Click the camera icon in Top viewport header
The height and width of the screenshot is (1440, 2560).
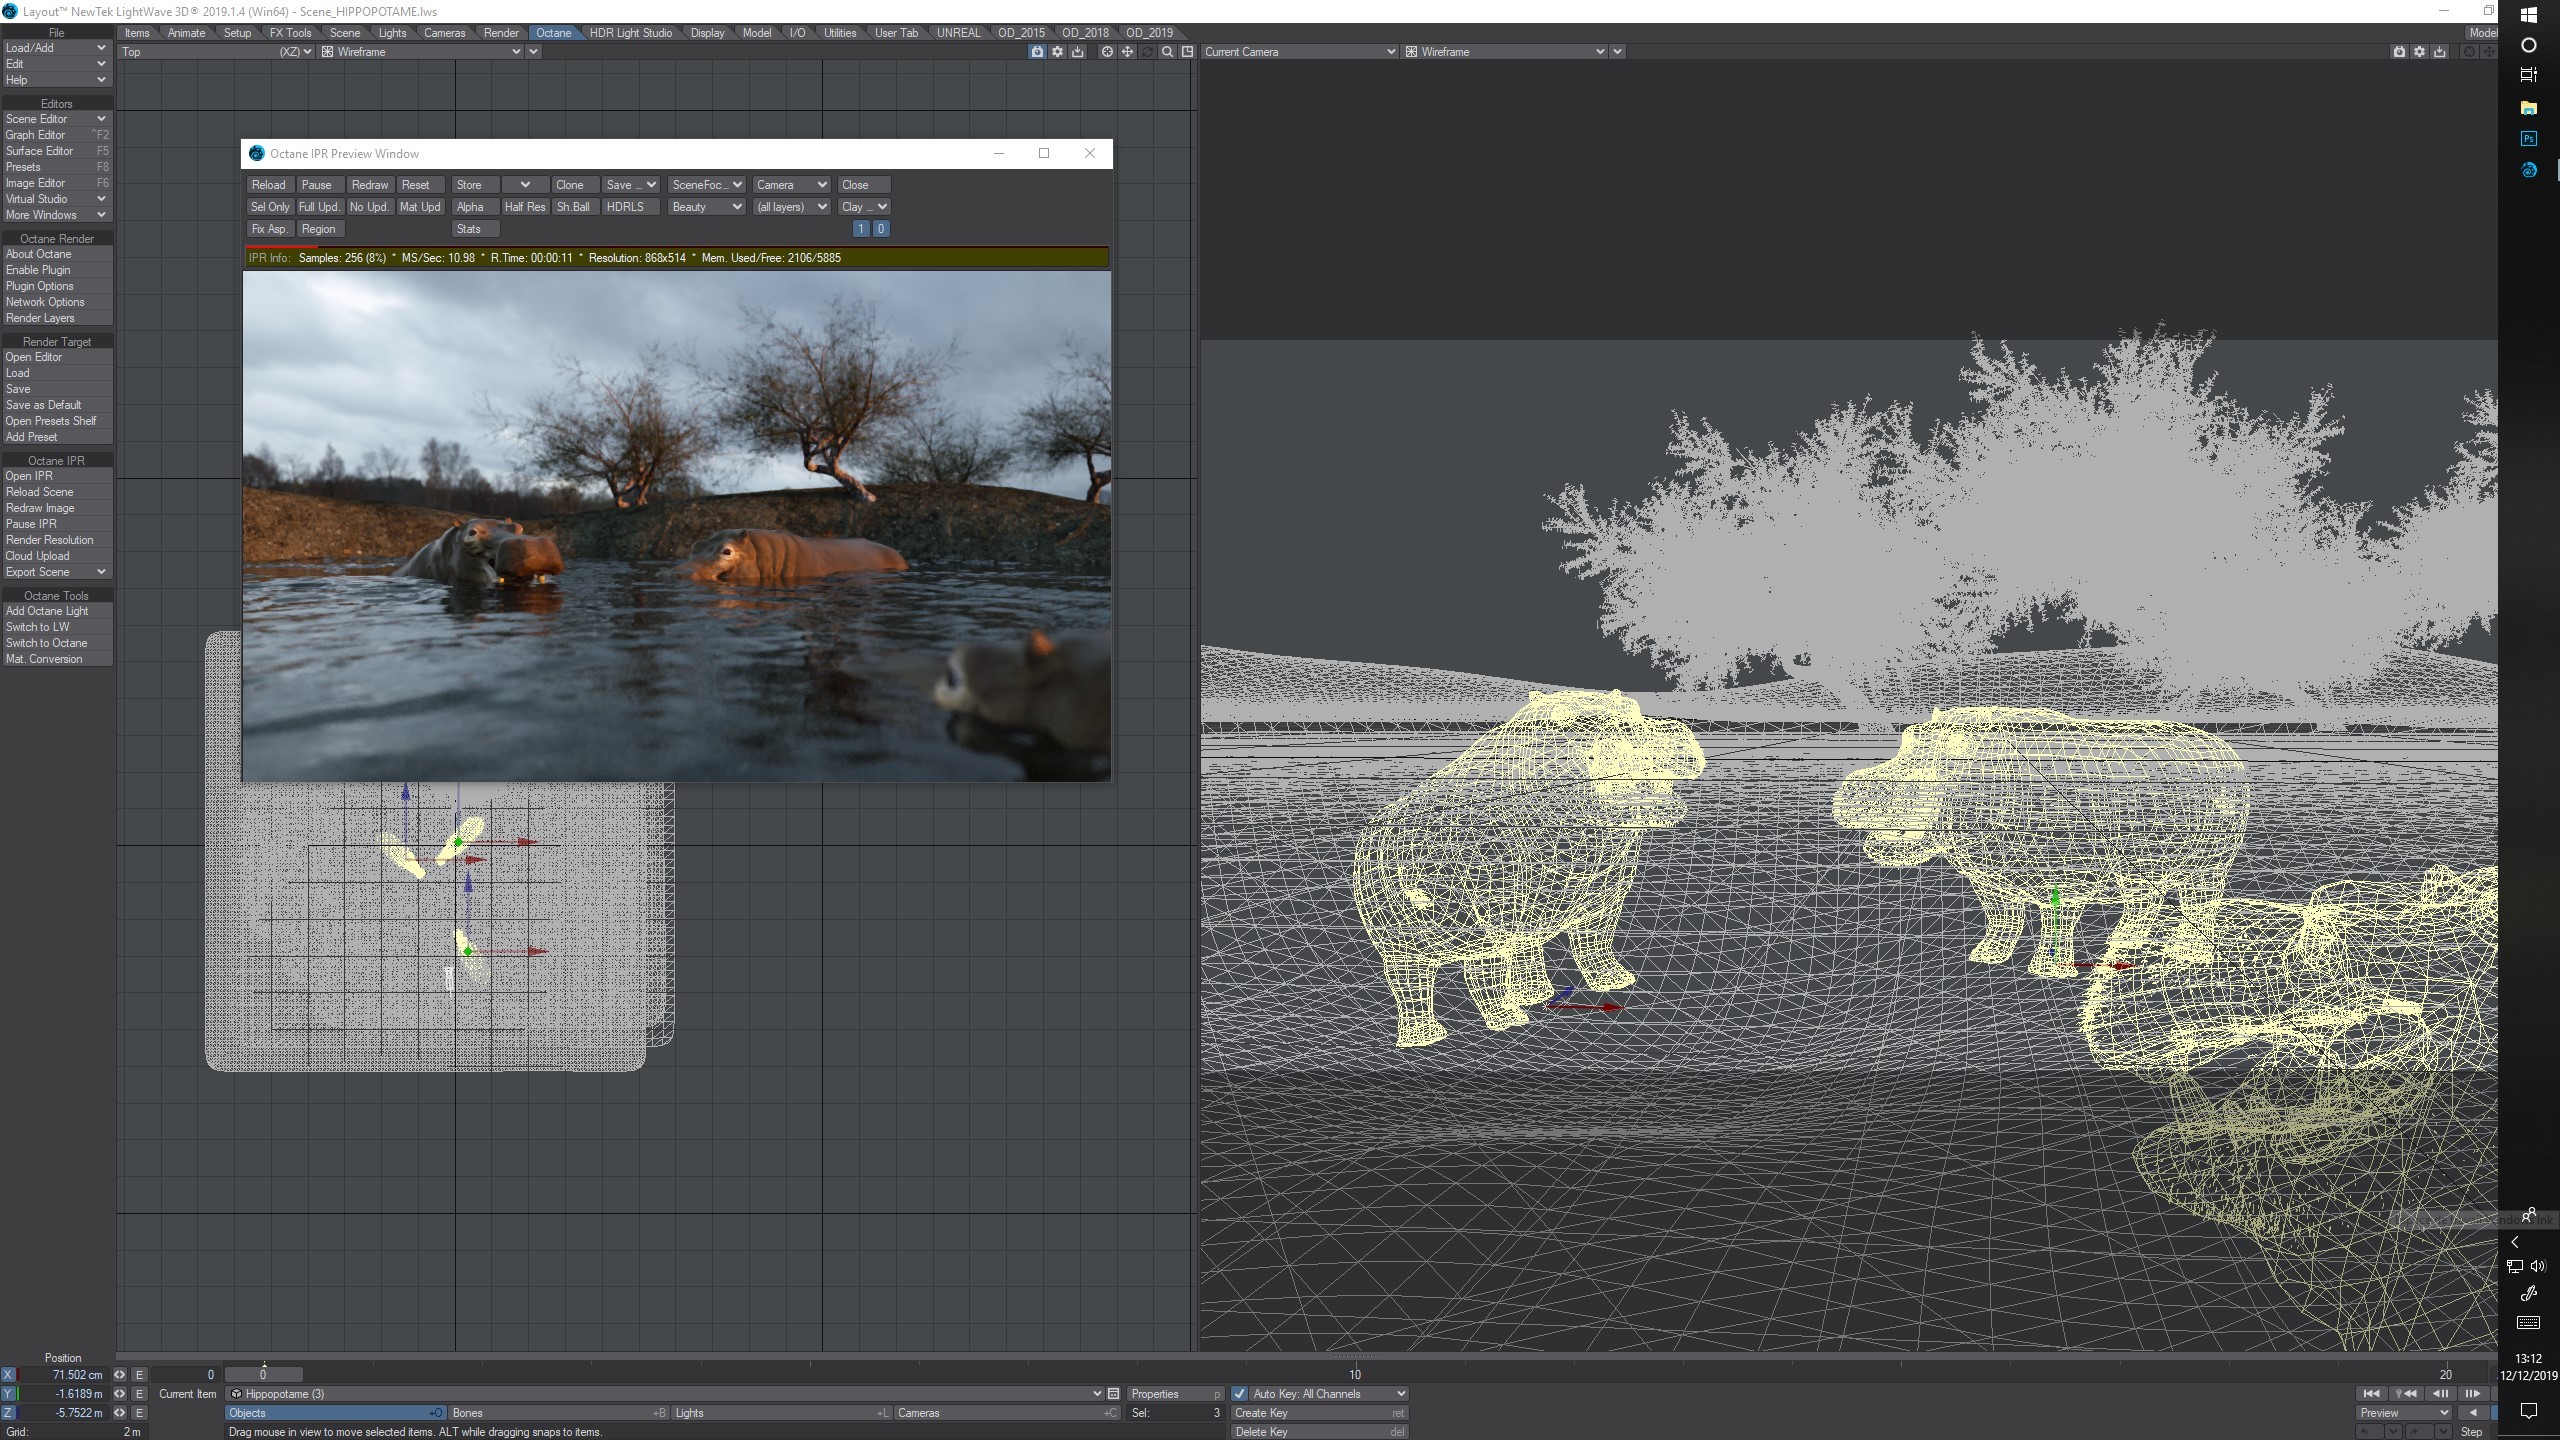[1037, 52]
